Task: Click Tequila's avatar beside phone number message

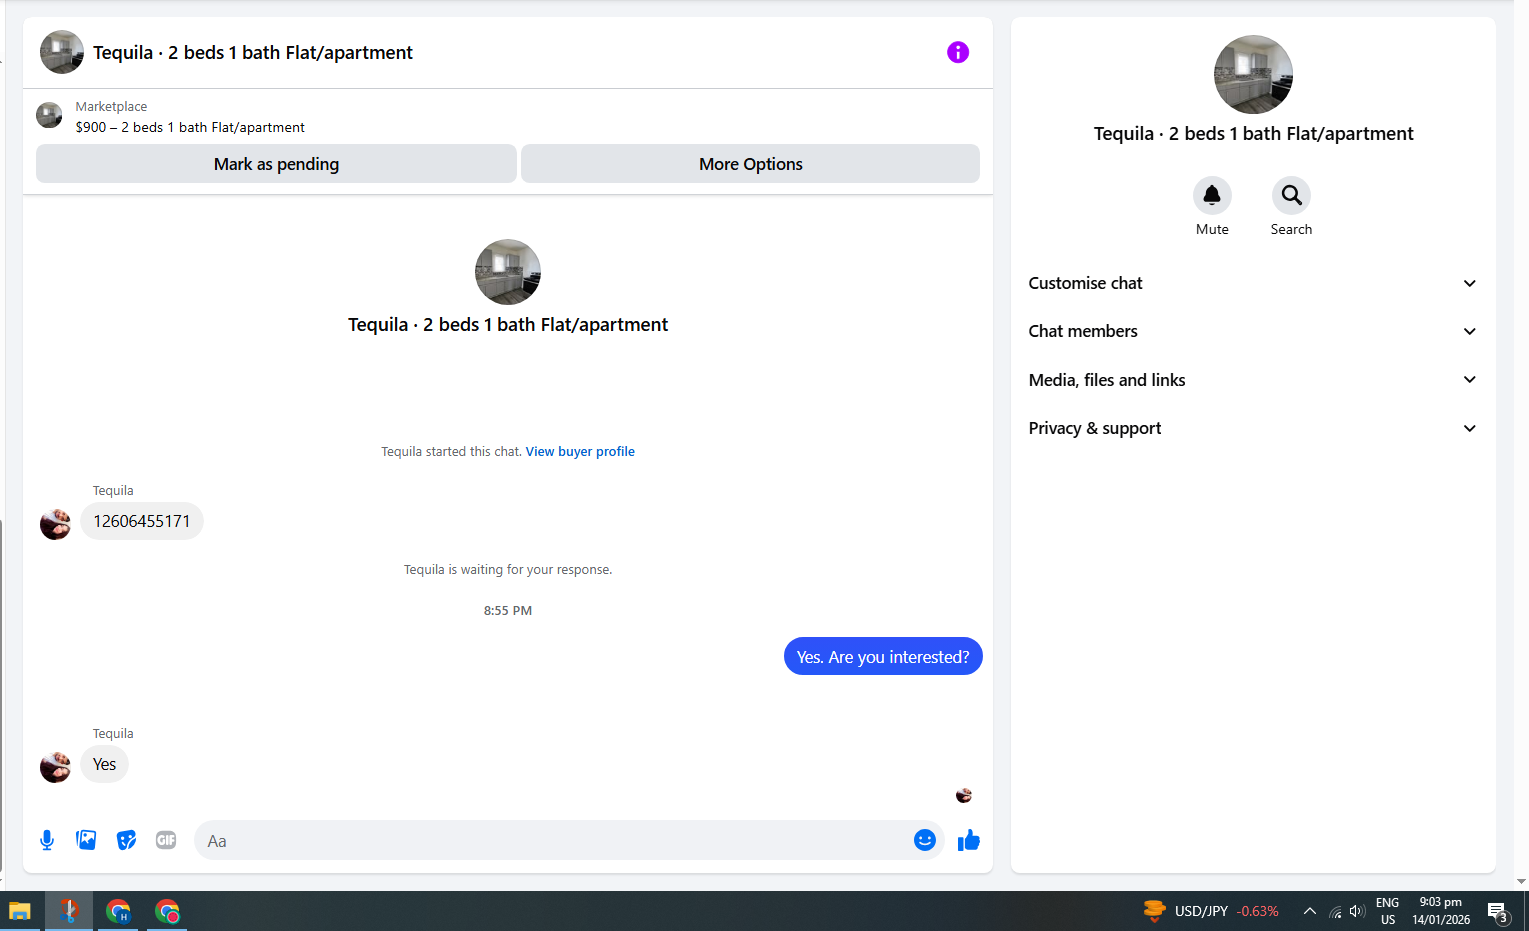Action: click(55, 523)
